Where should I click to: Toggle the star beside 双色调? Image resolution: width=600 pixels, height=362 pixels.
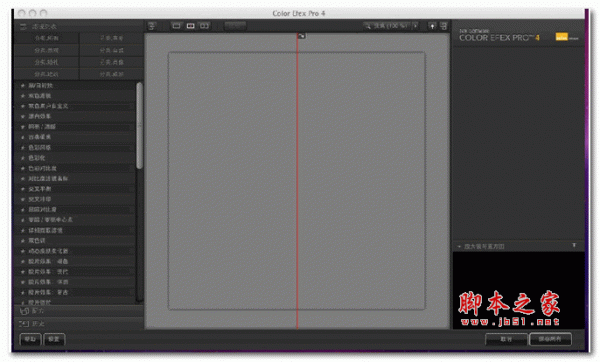click(x=23, y=241)
